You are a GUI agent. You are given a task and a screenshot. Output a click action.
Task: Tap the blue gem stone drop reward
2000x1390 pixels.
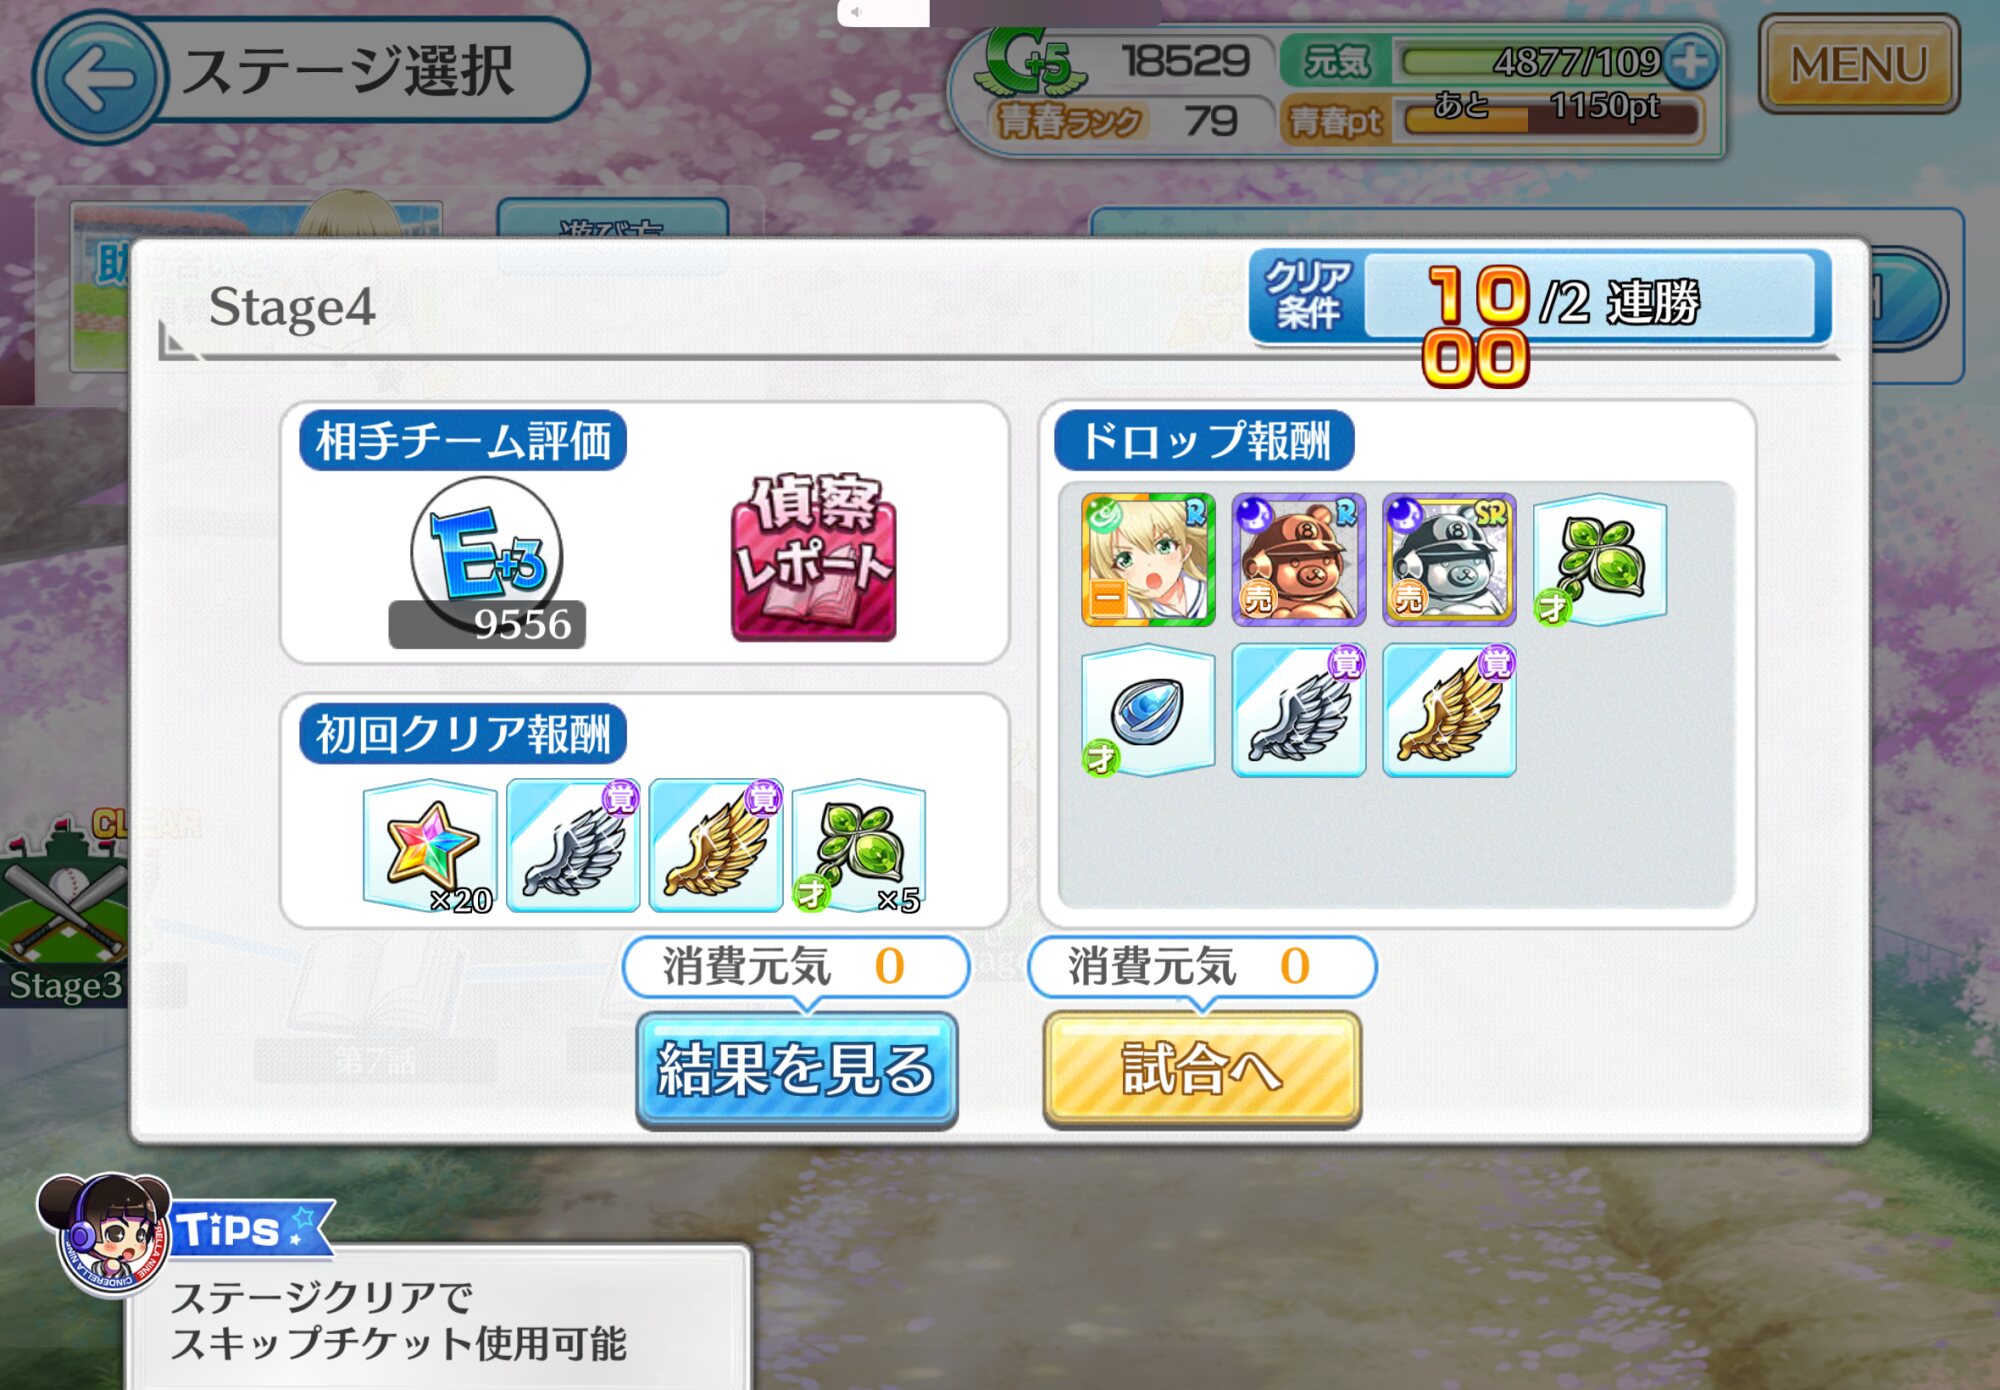click(x=1148, y=711)
